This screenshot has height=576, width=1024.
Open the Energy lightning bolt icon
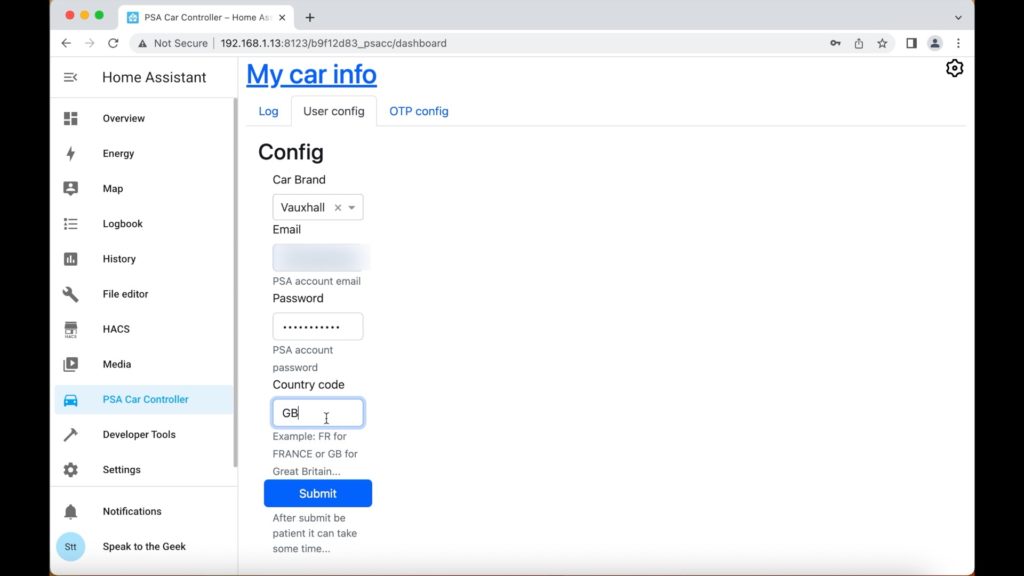(71, 153)
